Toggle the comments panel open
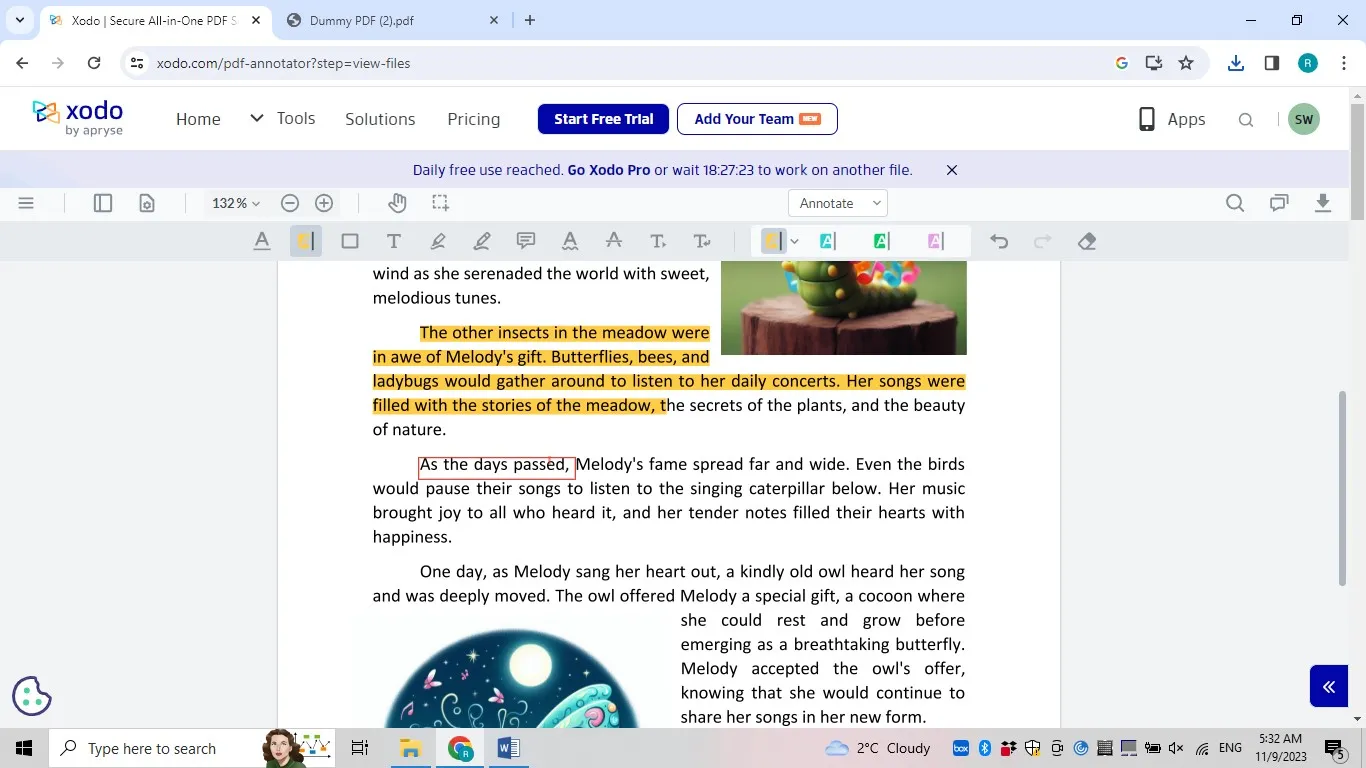 point(1278,203)
